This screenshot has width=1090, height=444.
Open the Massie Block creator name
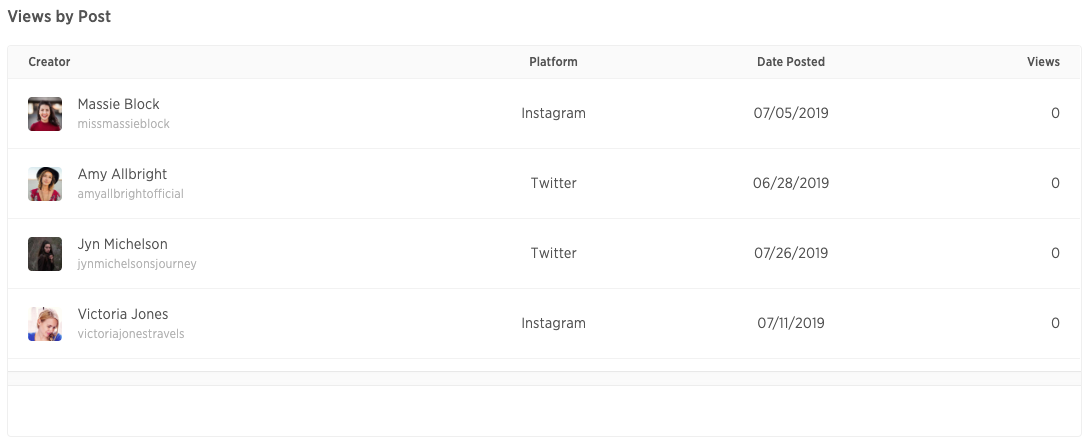coord(118,104)
